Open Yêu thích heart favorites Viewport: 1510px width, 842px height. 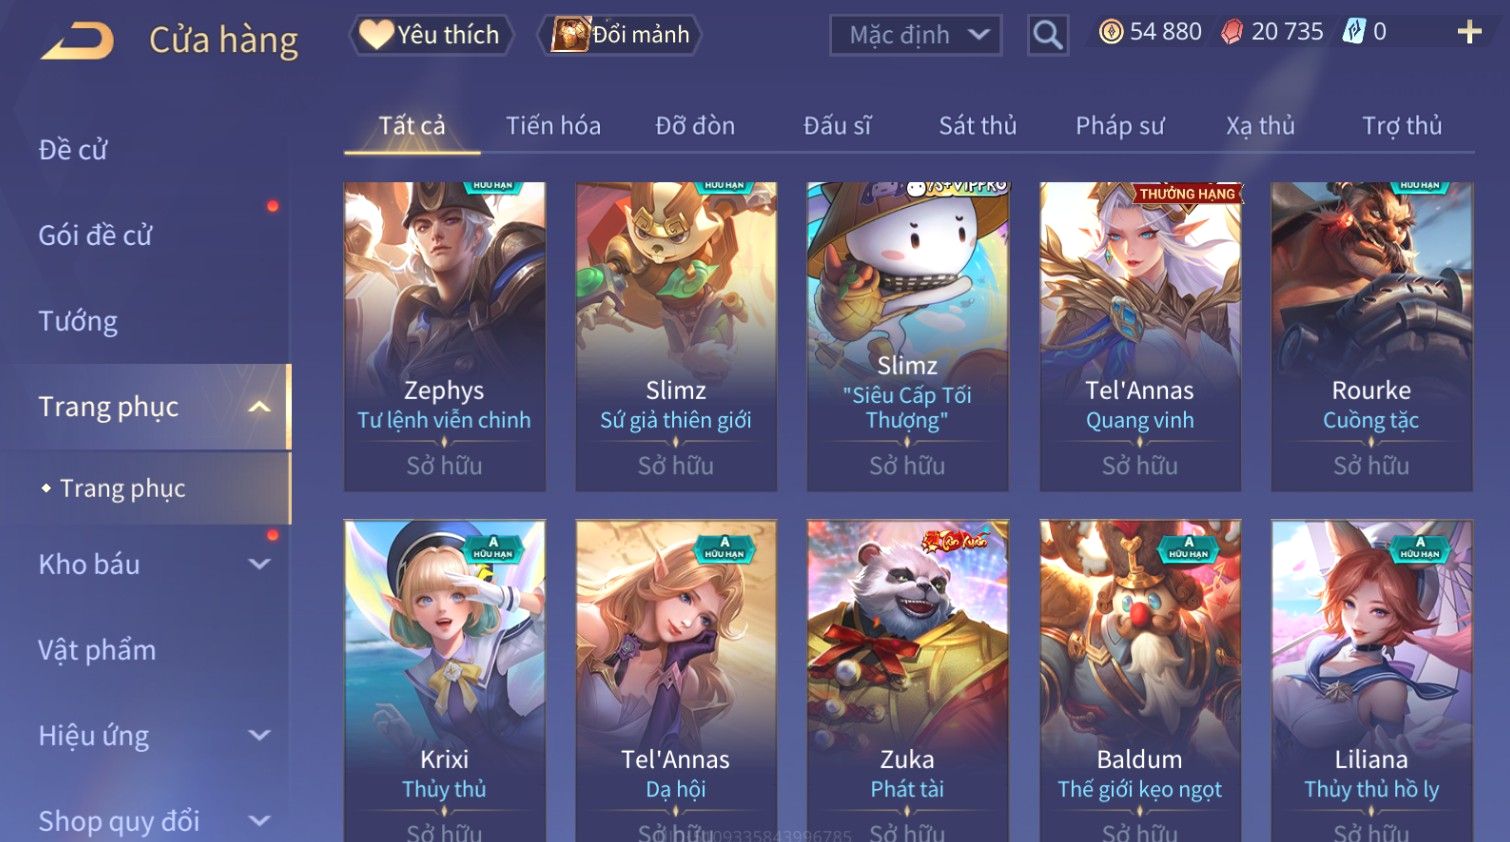[431, 35]
